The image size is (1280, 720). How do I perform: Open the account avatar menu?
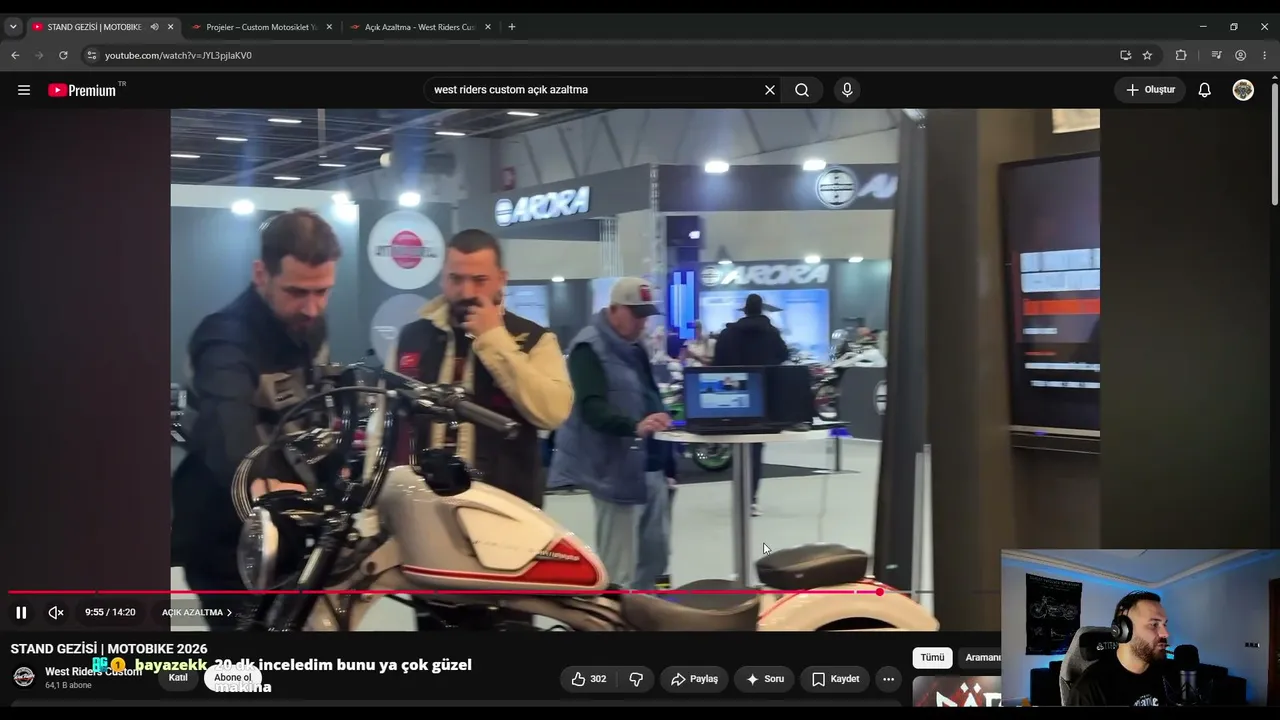[x=1243, y=90]
